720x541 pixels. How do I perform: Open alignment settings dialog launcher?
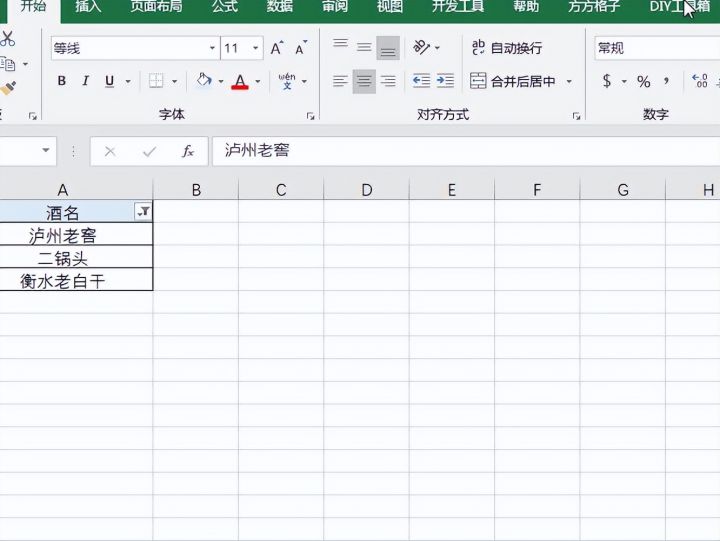pyautogui.click(x=576, y=116)
